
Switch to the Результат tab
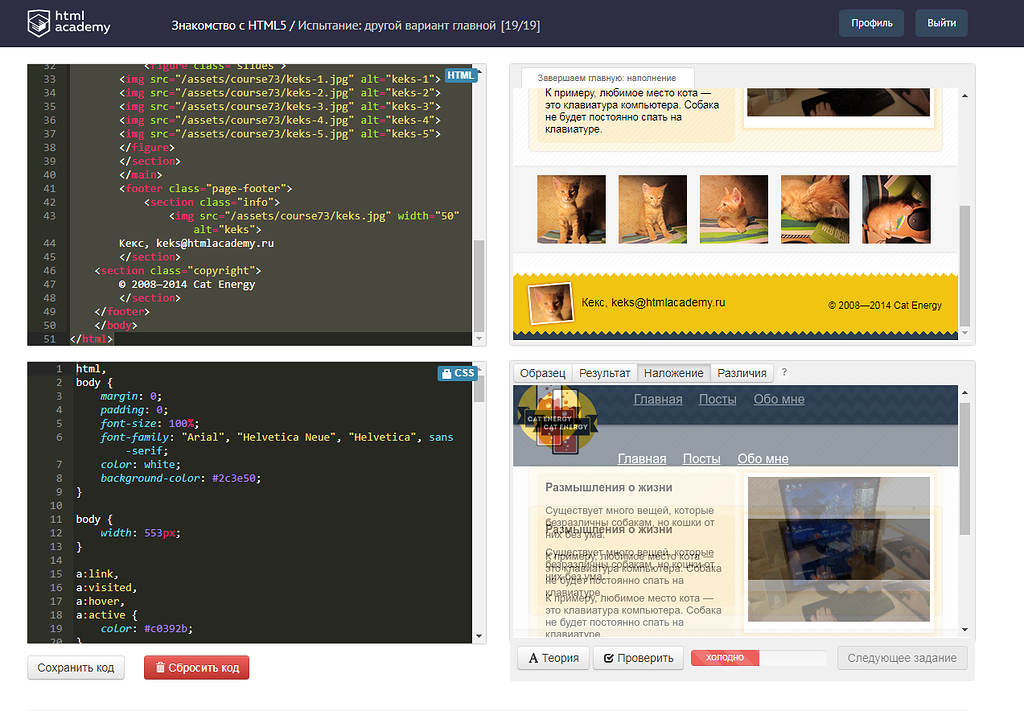tap(605, 373)
